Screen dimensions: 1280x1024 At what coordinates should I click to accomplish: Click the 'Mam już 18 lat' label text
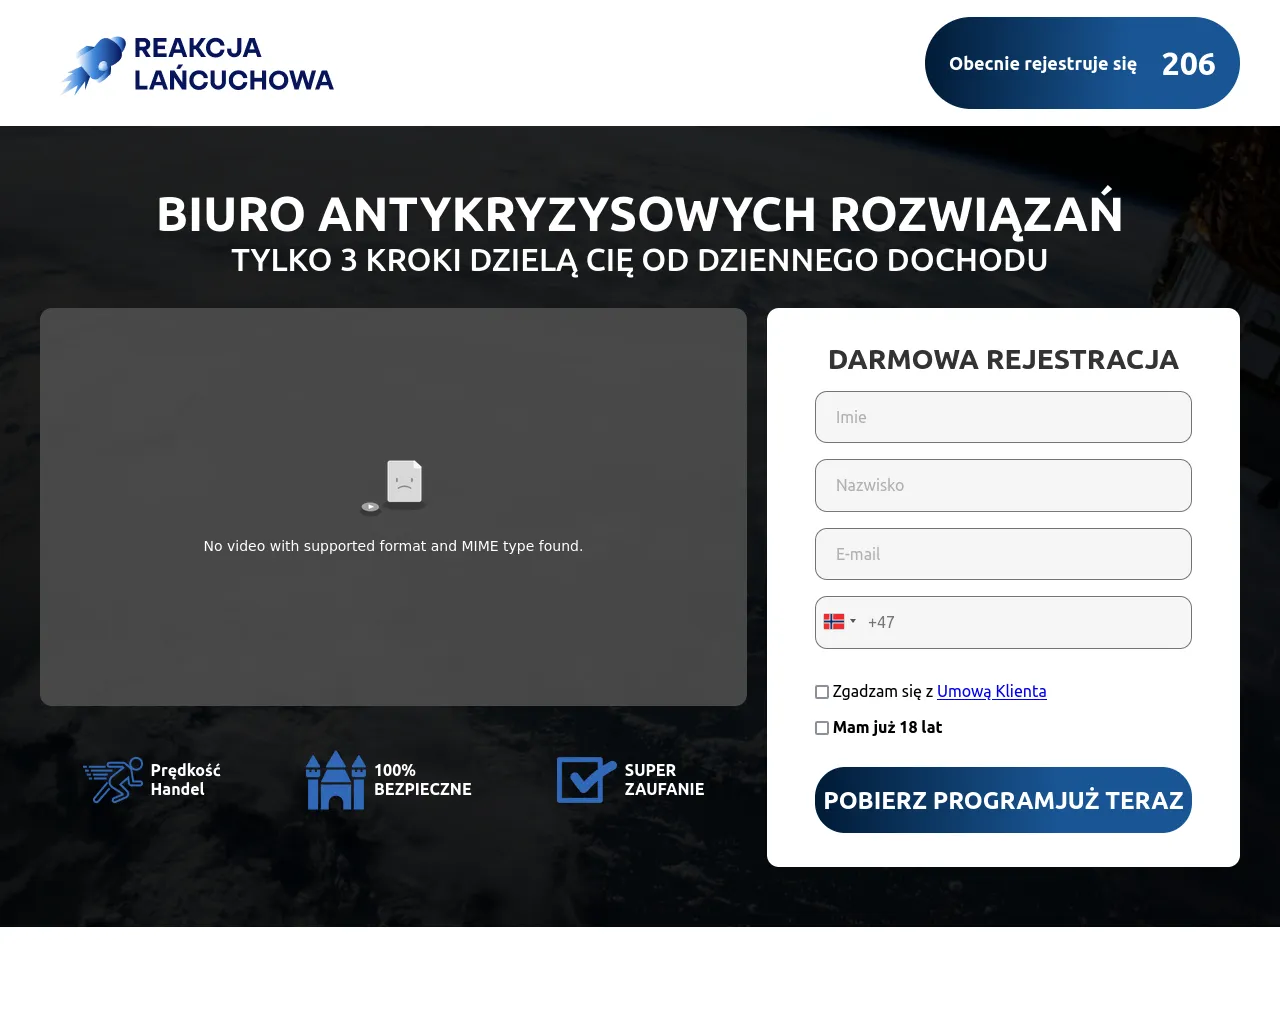point(887,728)
